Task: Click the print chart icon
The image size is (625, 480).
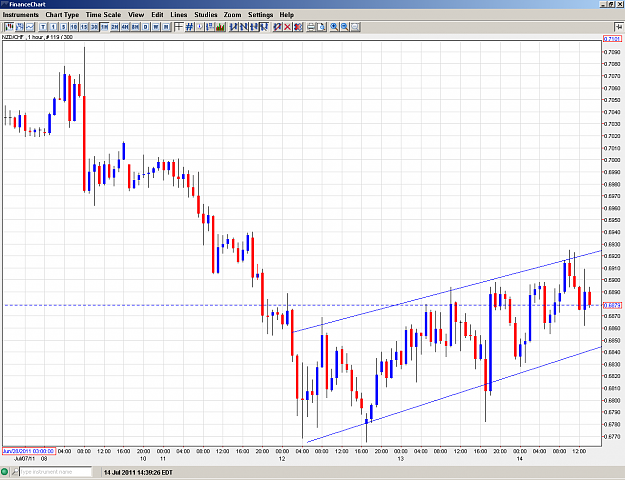Action: click(311, 27)
